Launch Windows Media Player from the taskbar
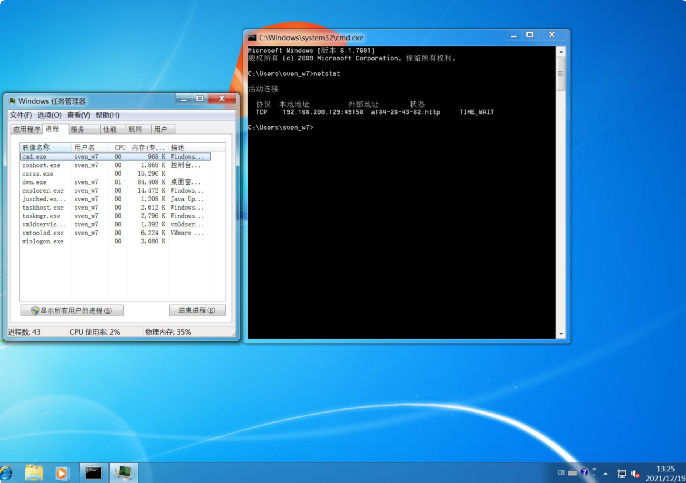686x483 pixels. pyautogui.click(x=62, y=472)
